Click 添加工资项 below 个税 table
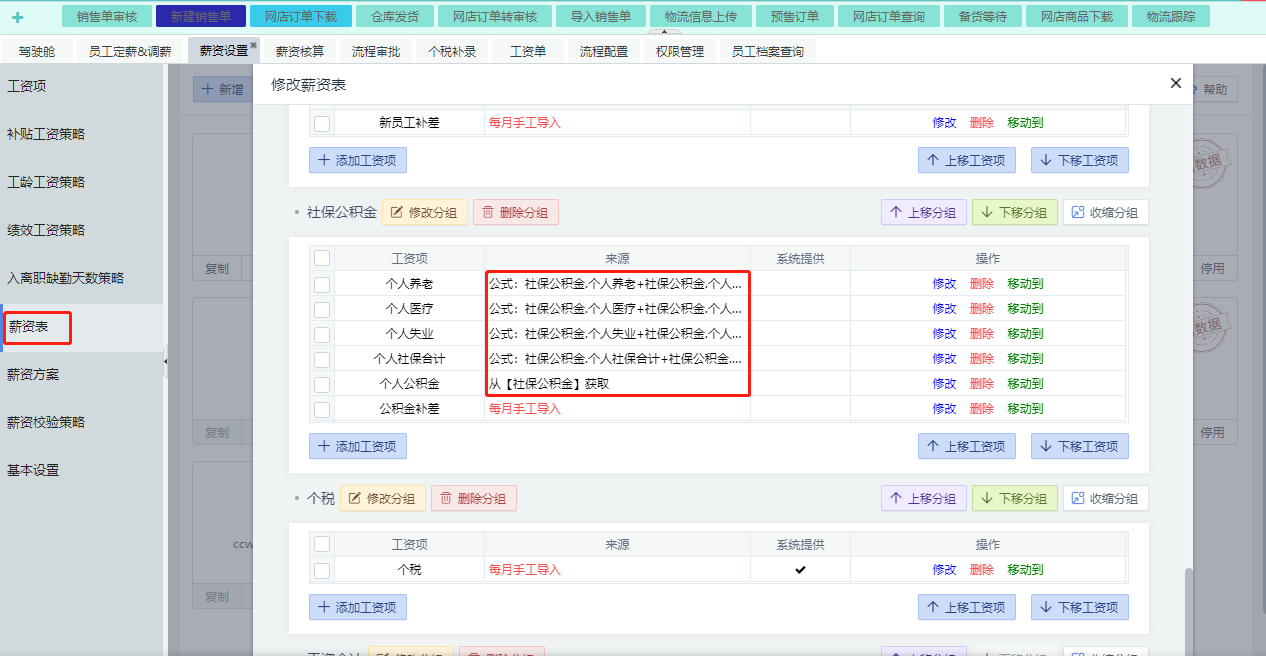Image resolution: width=1266 pixels, height=656 pixels. (358, 607)
